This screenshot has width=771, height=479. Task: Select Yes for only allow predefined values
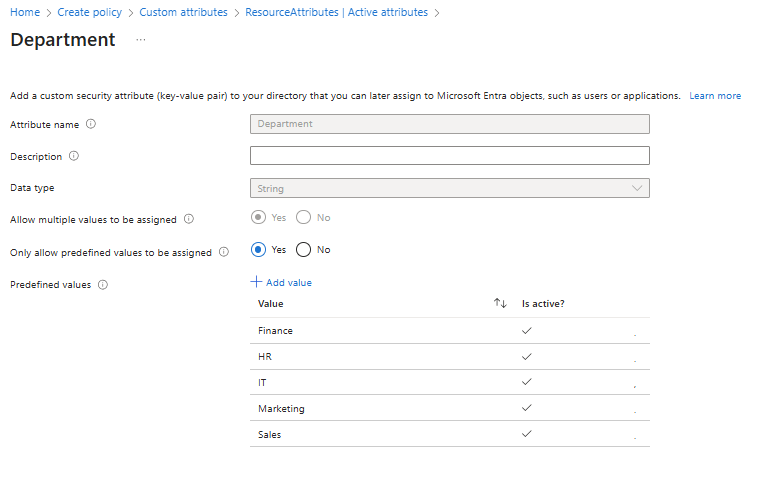pos(259,250)
